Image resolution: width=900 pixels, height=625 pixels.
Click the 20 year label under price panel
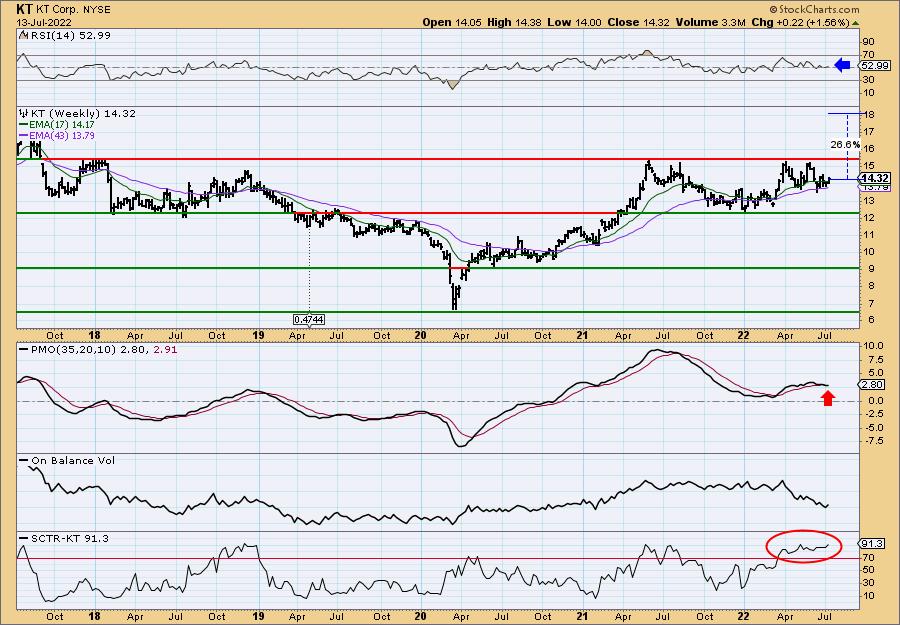click(421, 336)
